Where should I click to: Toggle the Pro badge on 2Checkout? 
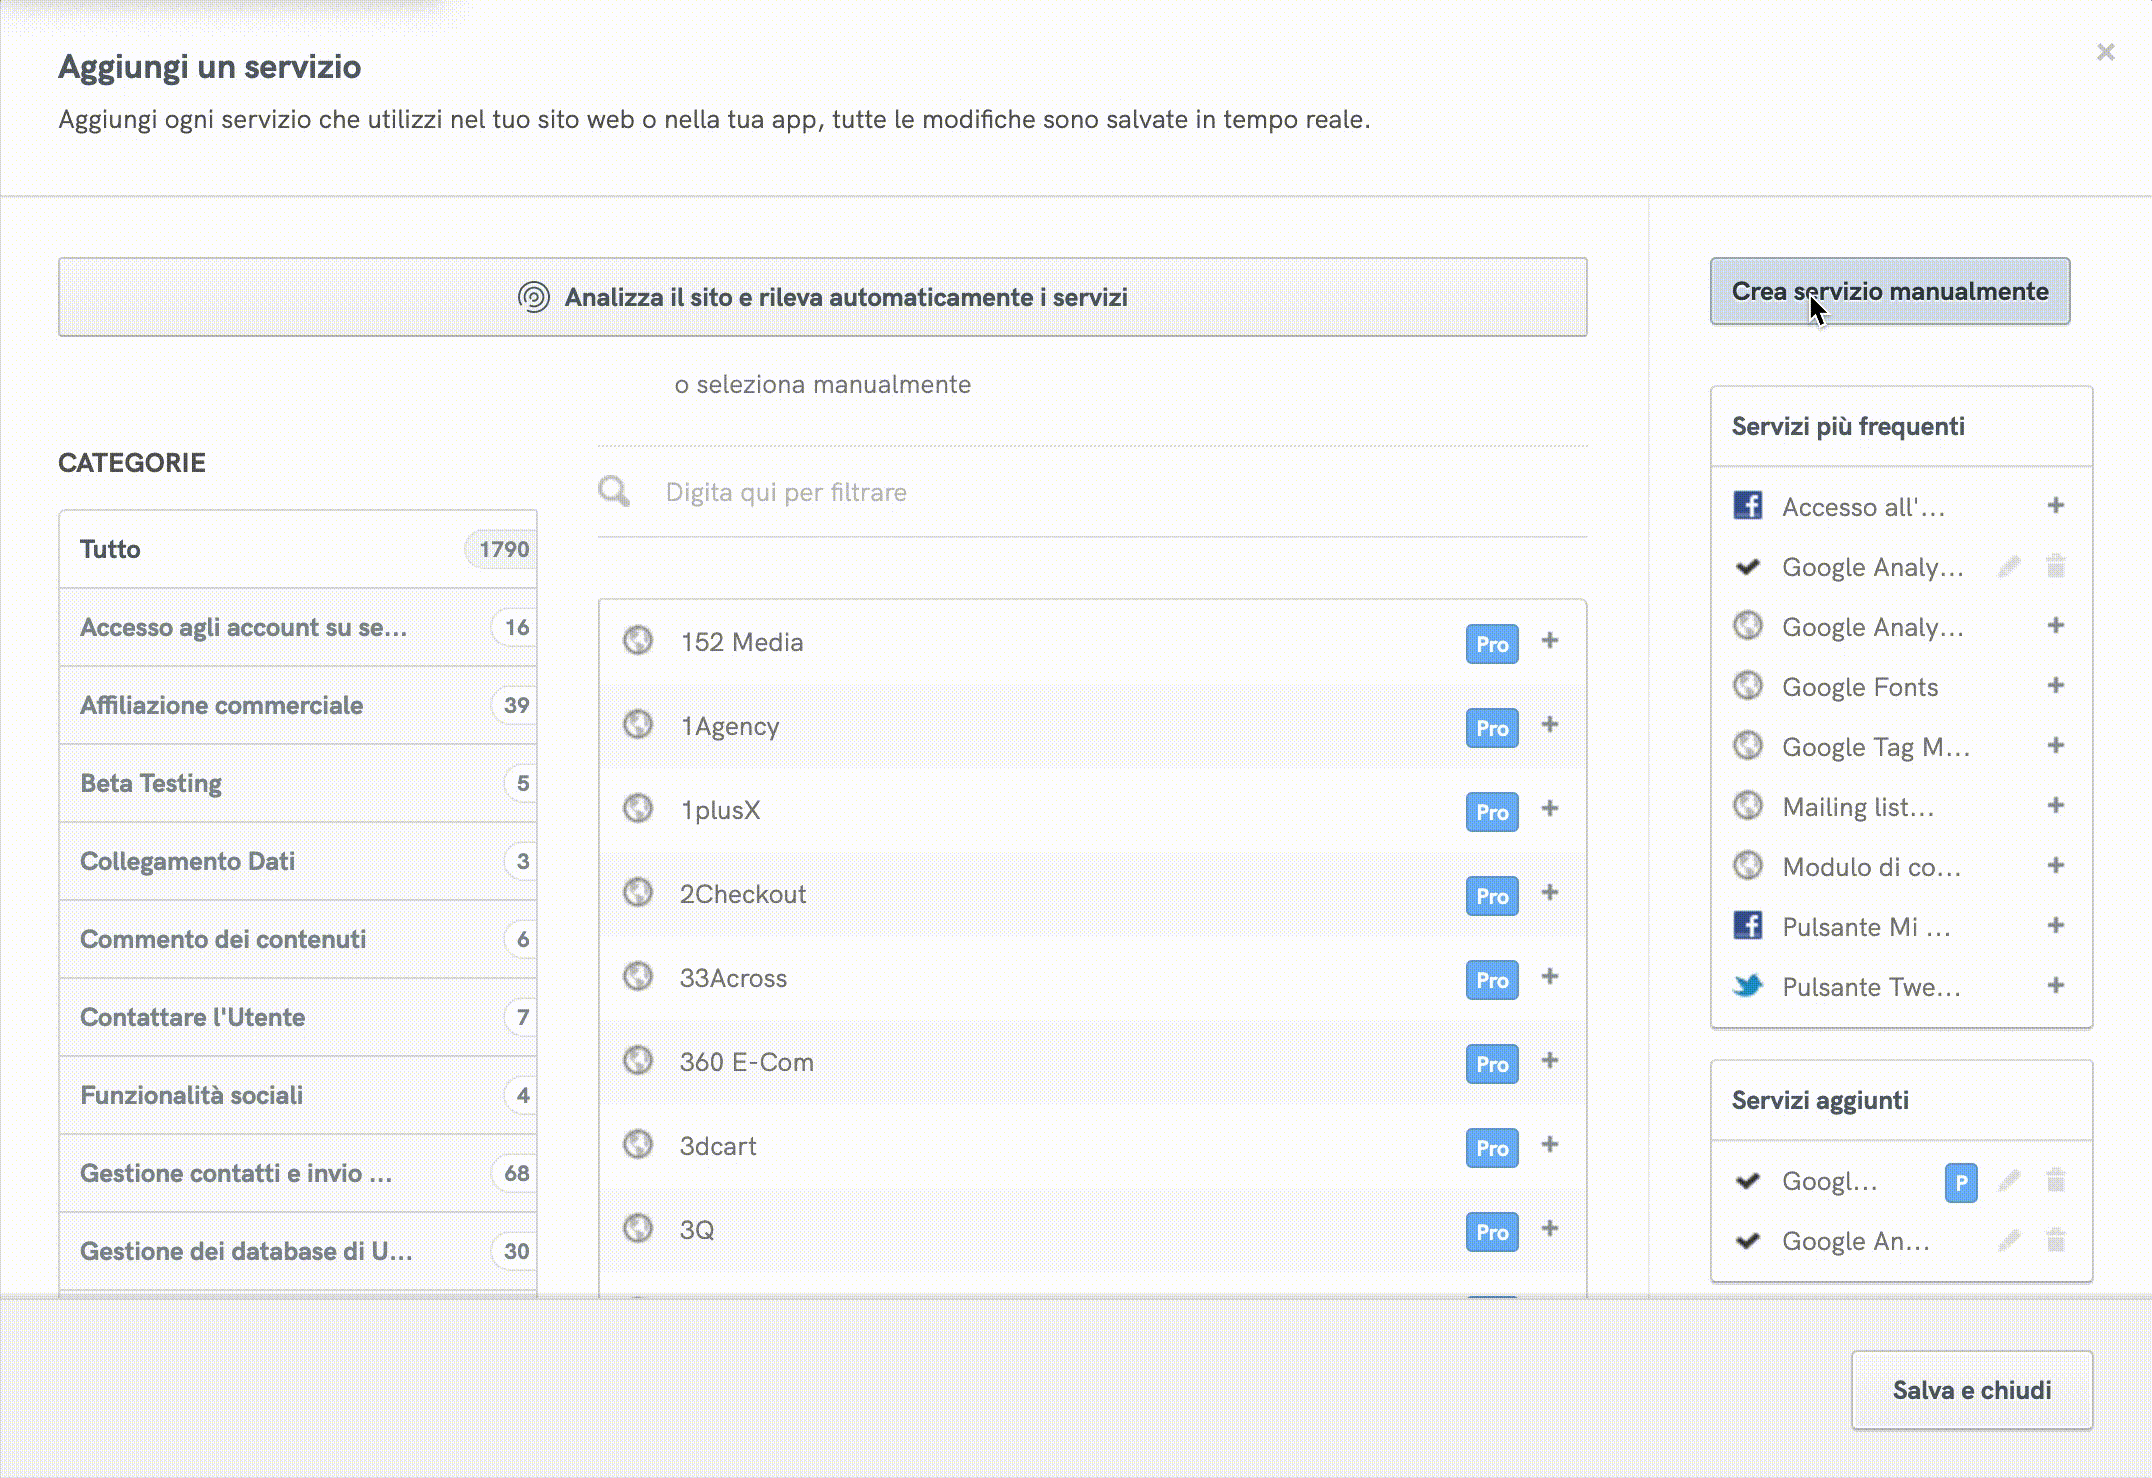click(x=1490, y=896)
